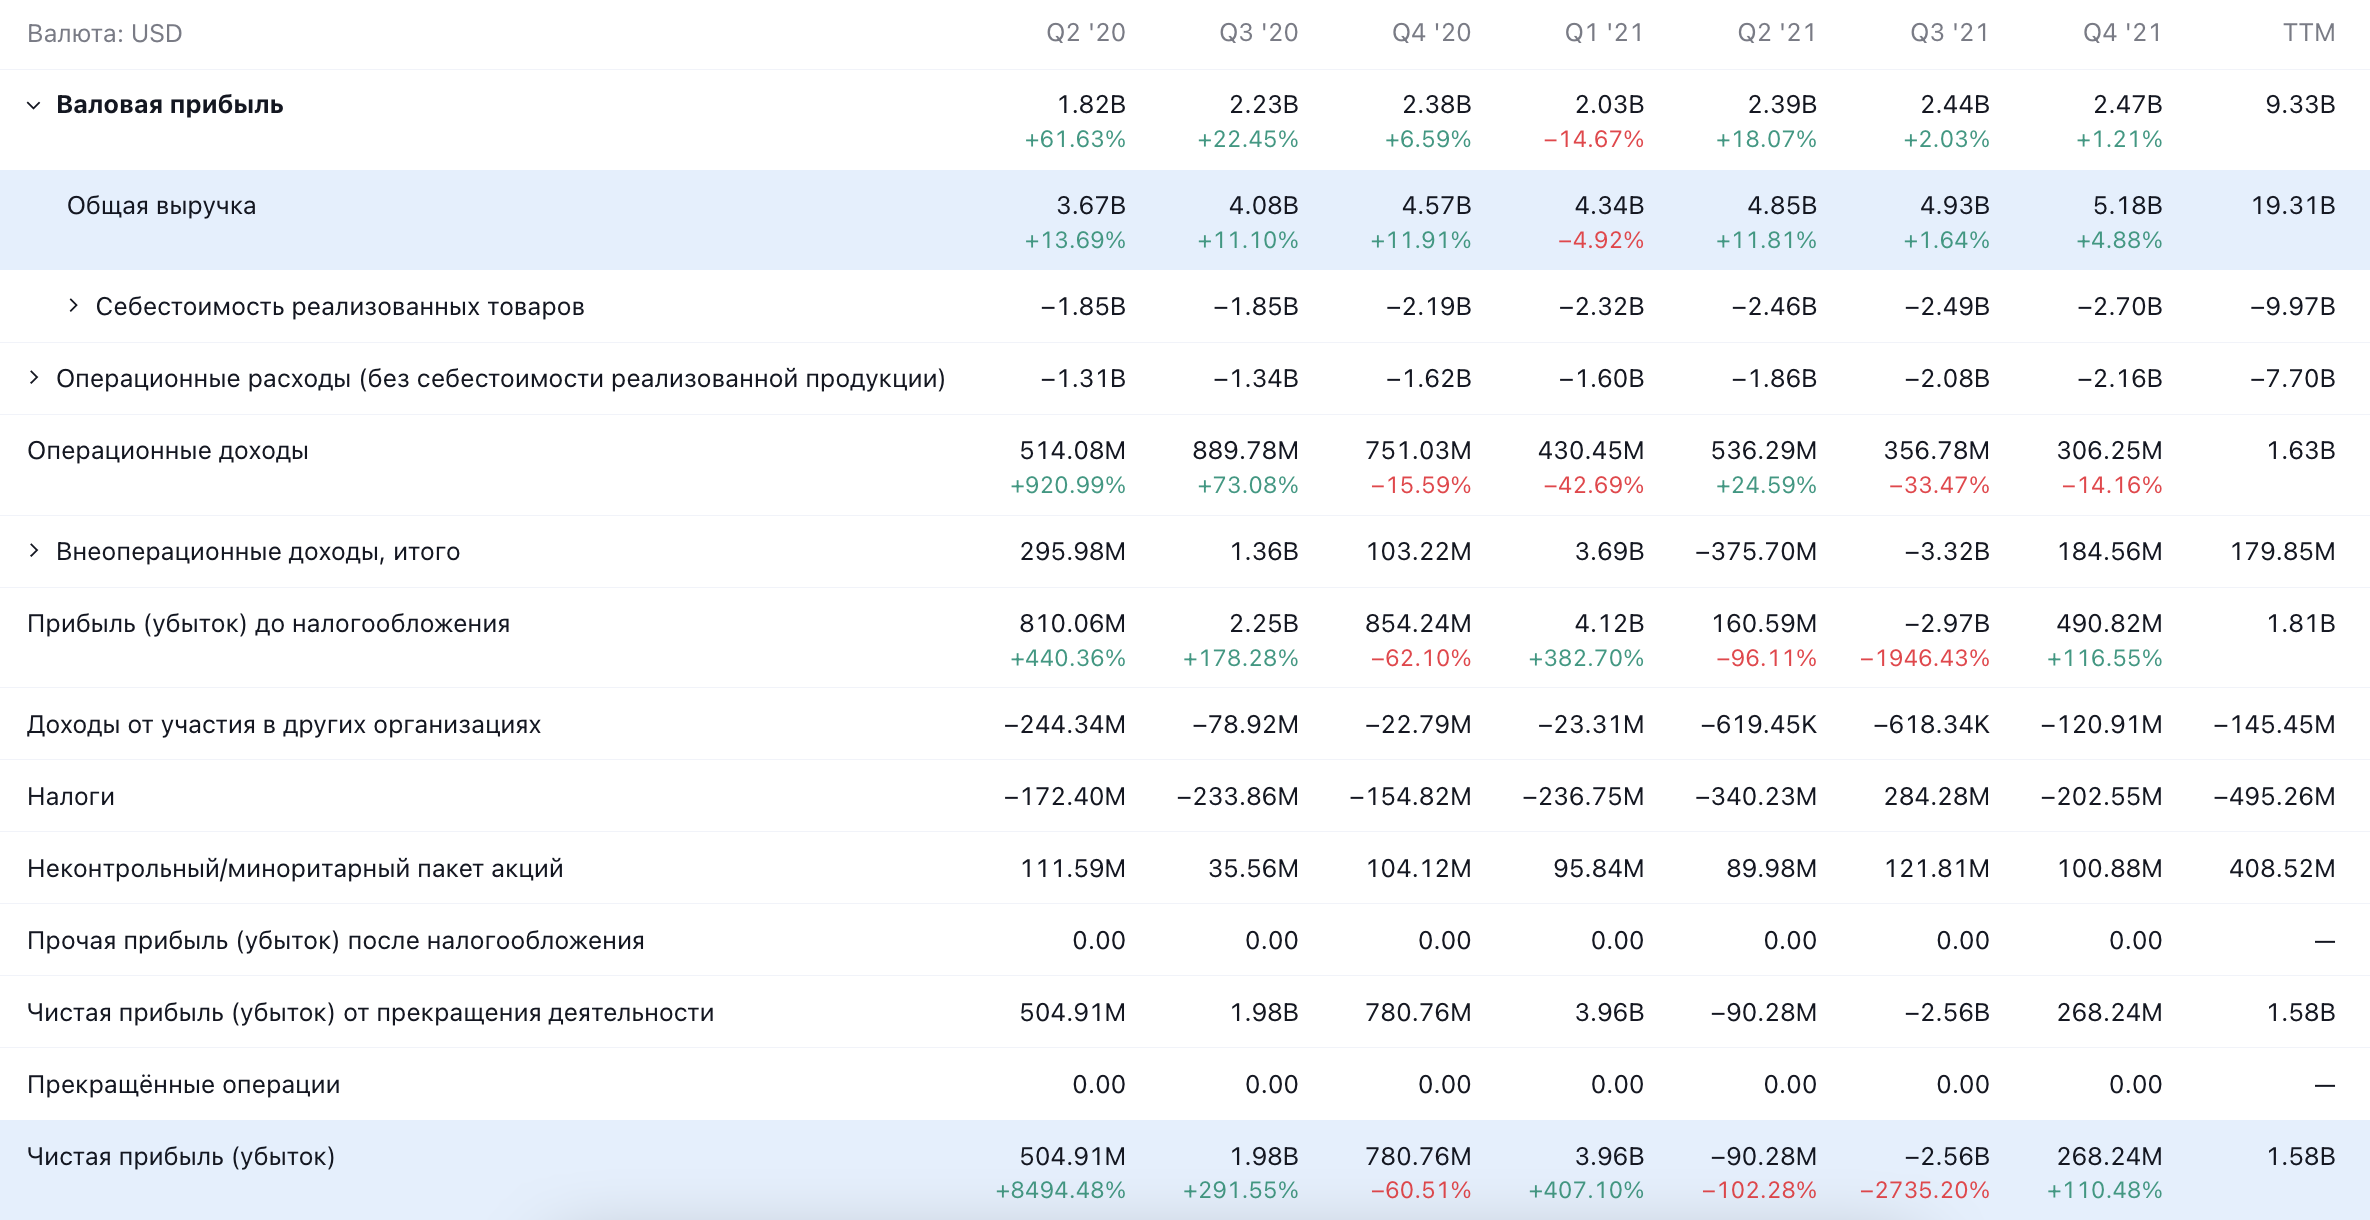
Task: Select the Q4 '20 column header
Action: [1432, 33]
